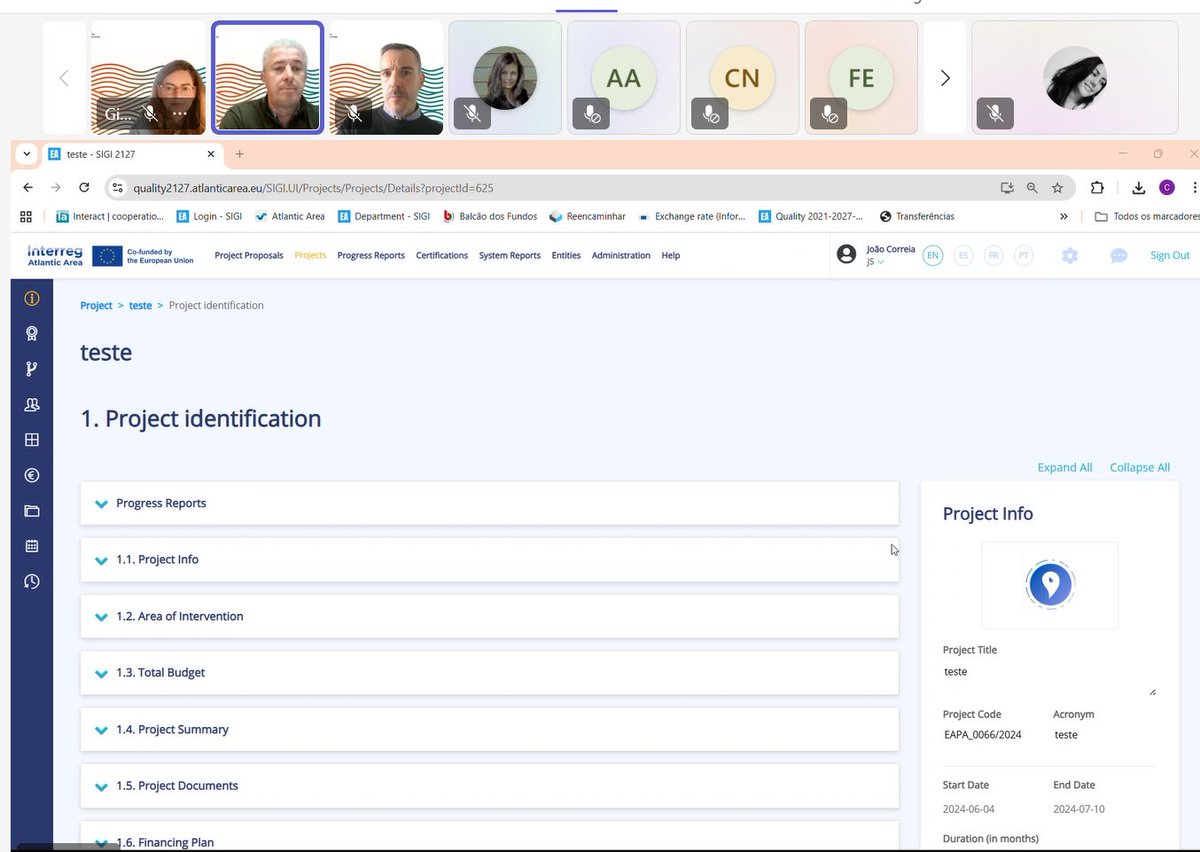Select the teste - SIGI 2127 browser tab

coord(130,154)
